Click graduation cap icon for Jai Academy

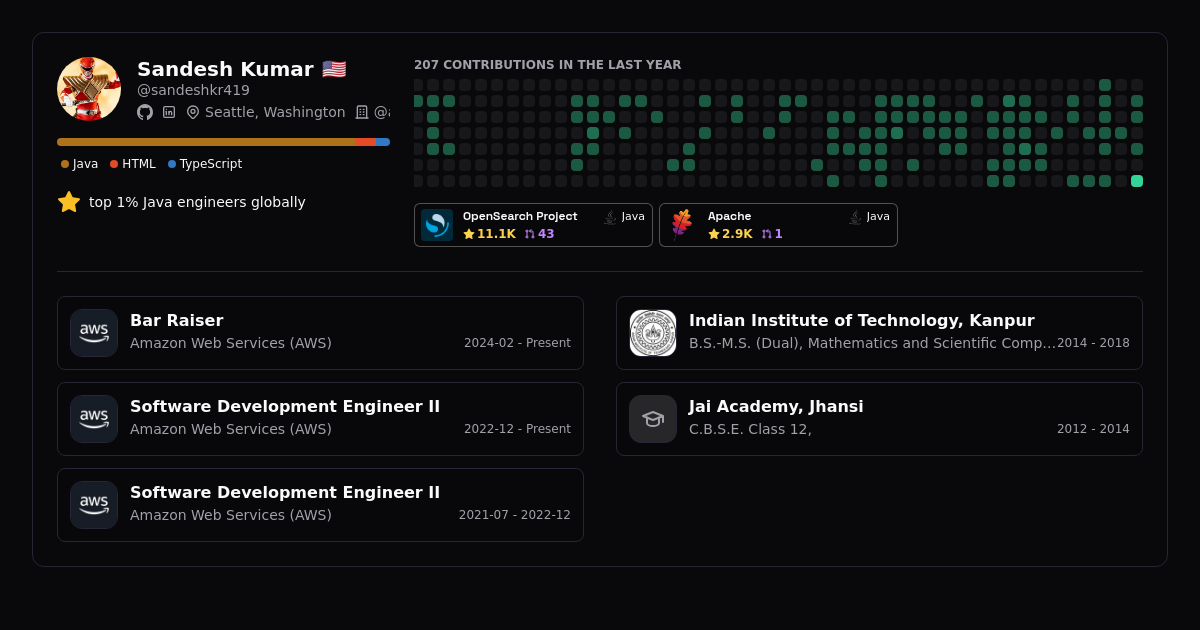click(653, 419)
